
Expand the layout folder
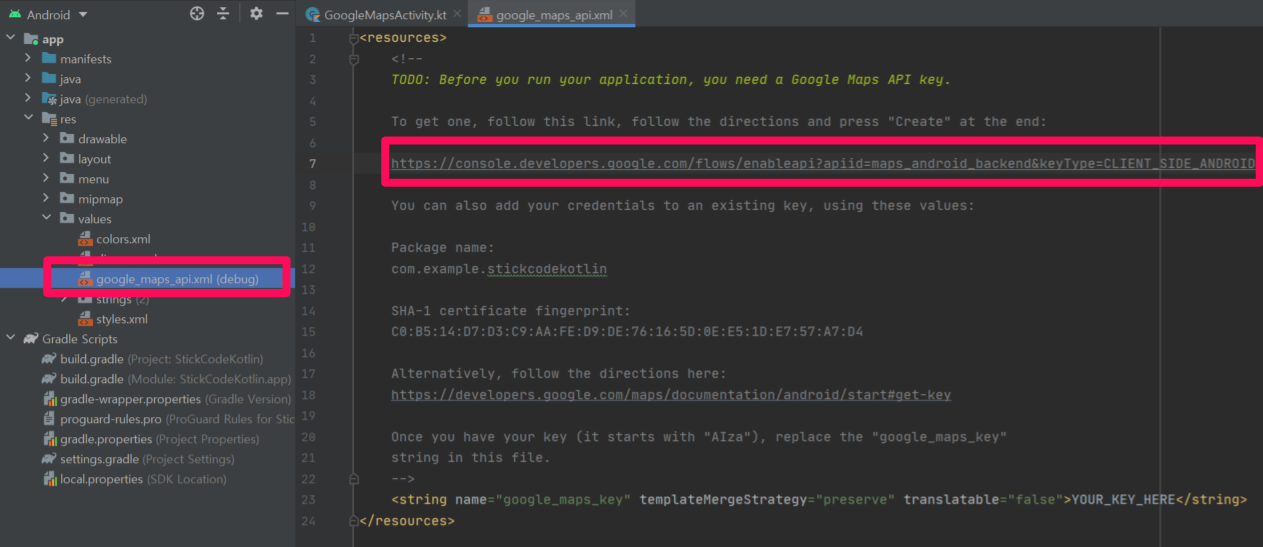click(x=47, y=159)
